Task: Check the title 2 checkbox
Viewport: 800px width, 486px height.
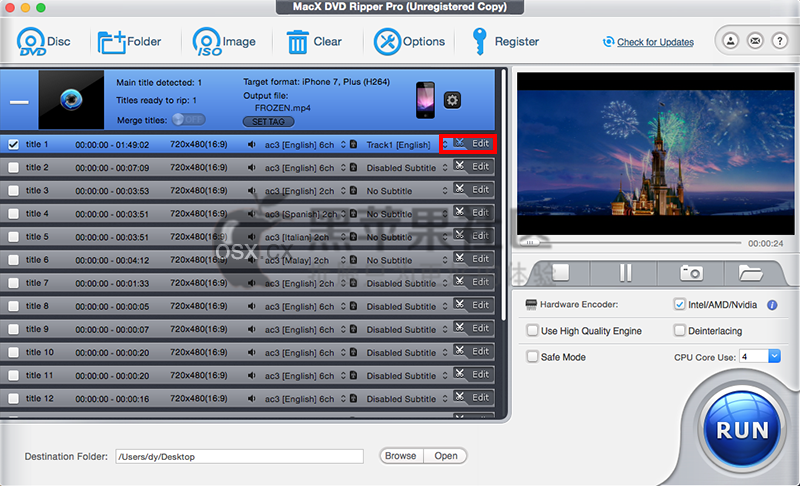Action: point(14,167)
